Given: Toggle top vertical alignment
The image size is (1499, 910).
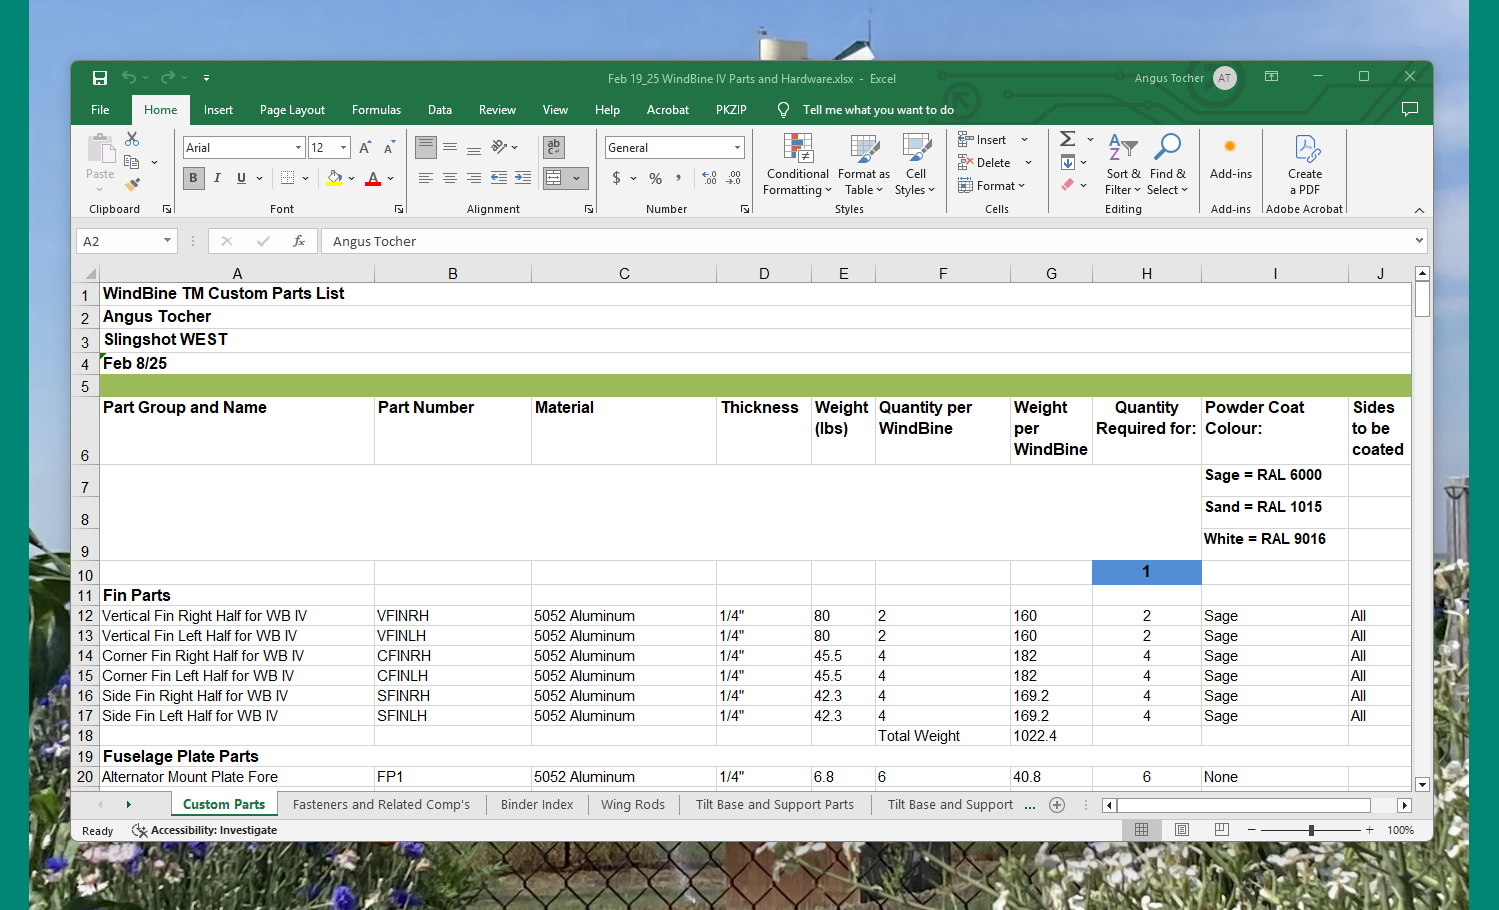Looking at the screenshot, I should [x=426, y=147].
